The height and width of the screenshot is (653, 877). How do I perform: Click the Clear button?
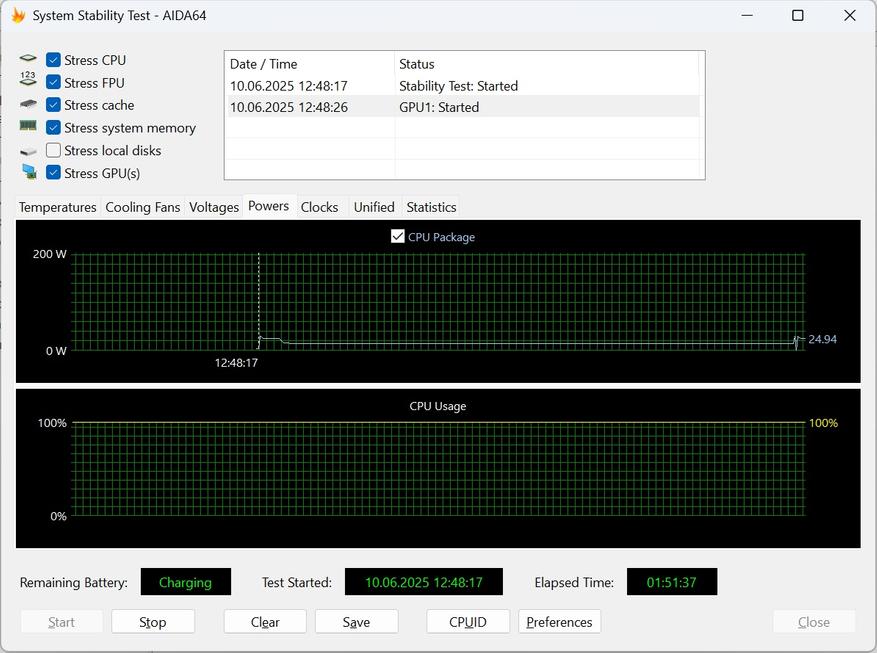tap(265, 622)
